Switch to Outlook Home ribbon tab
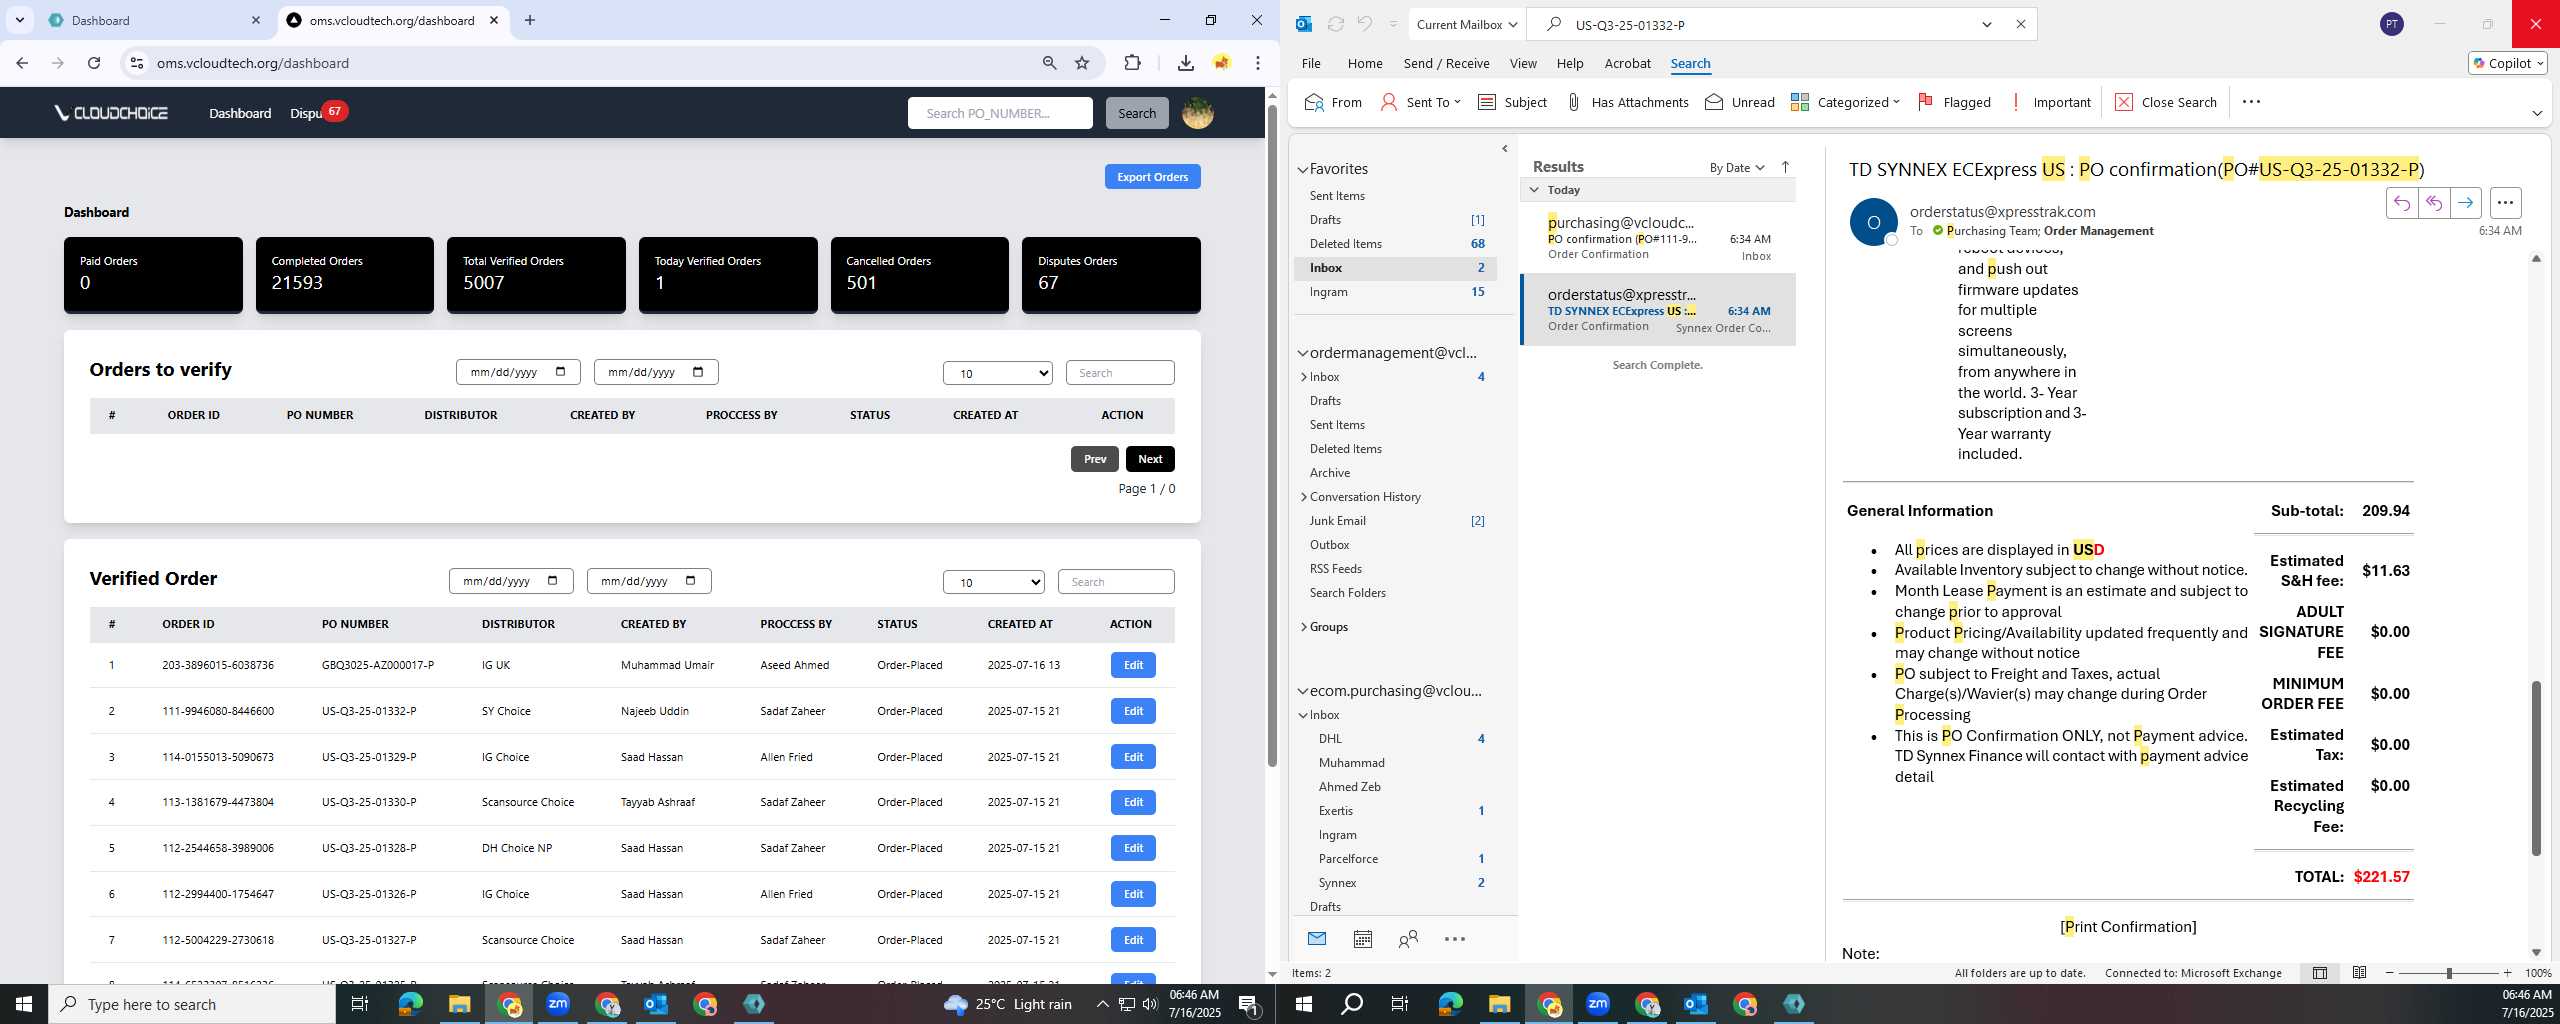The width and height of the screenshot is (2560, 1024). pos(1365,63)
